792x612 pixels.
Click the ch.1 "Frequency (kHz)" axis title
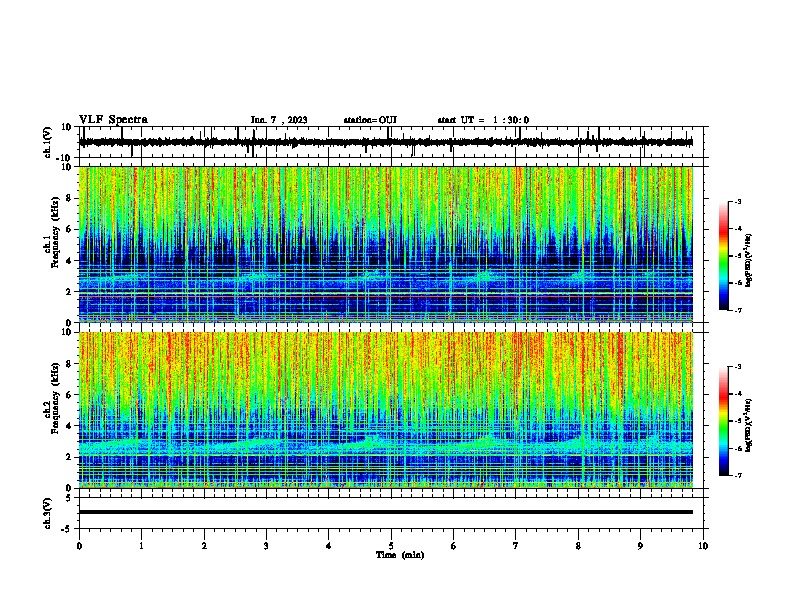point(55,231)
